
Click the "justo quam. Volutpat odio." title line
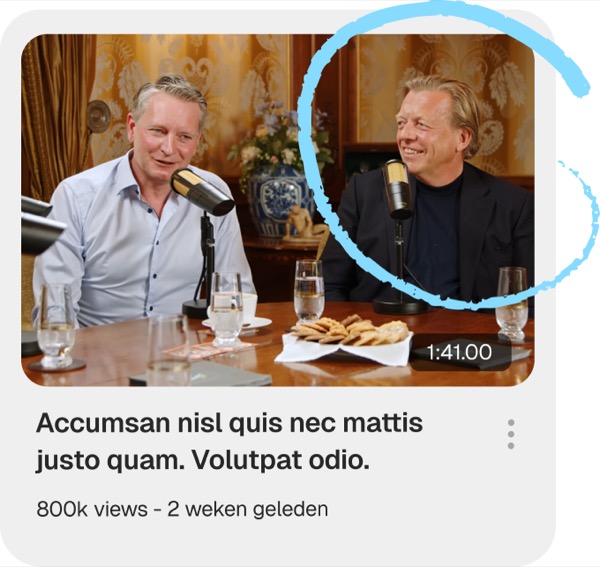tap(203, 461)
